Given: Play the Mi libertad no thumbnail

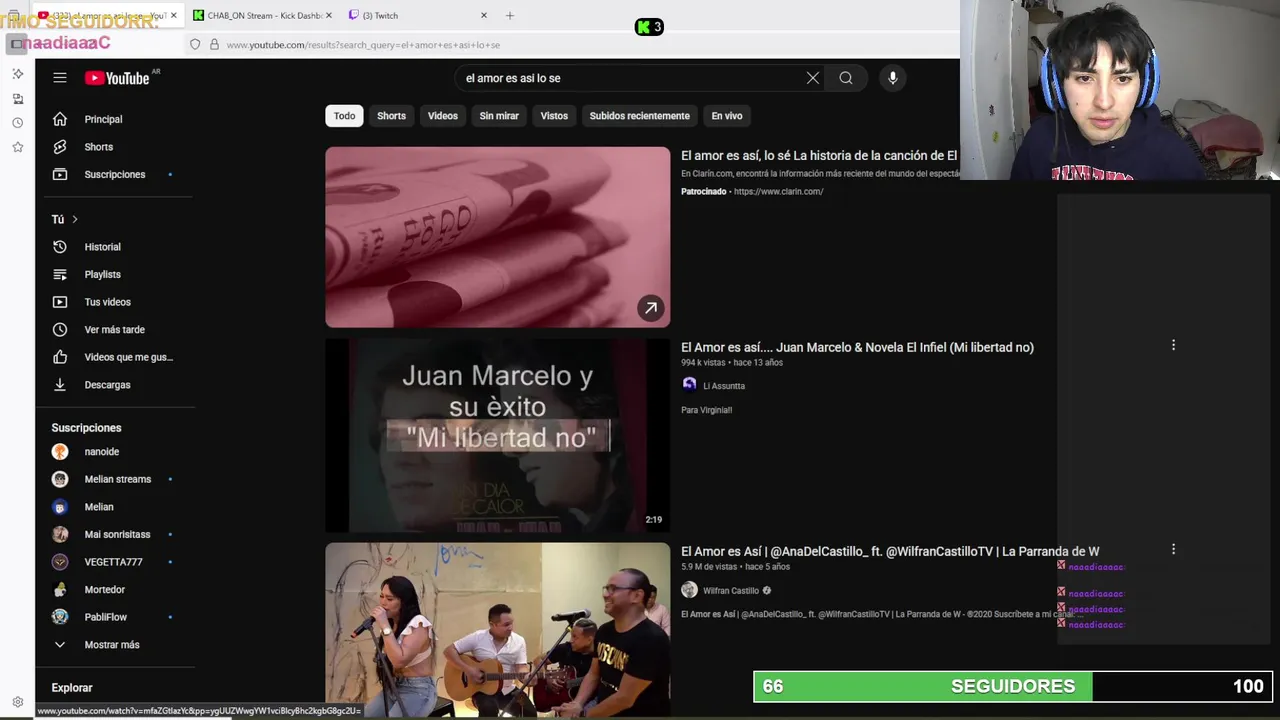Looking at the screenshot, I should click(497, 435).
